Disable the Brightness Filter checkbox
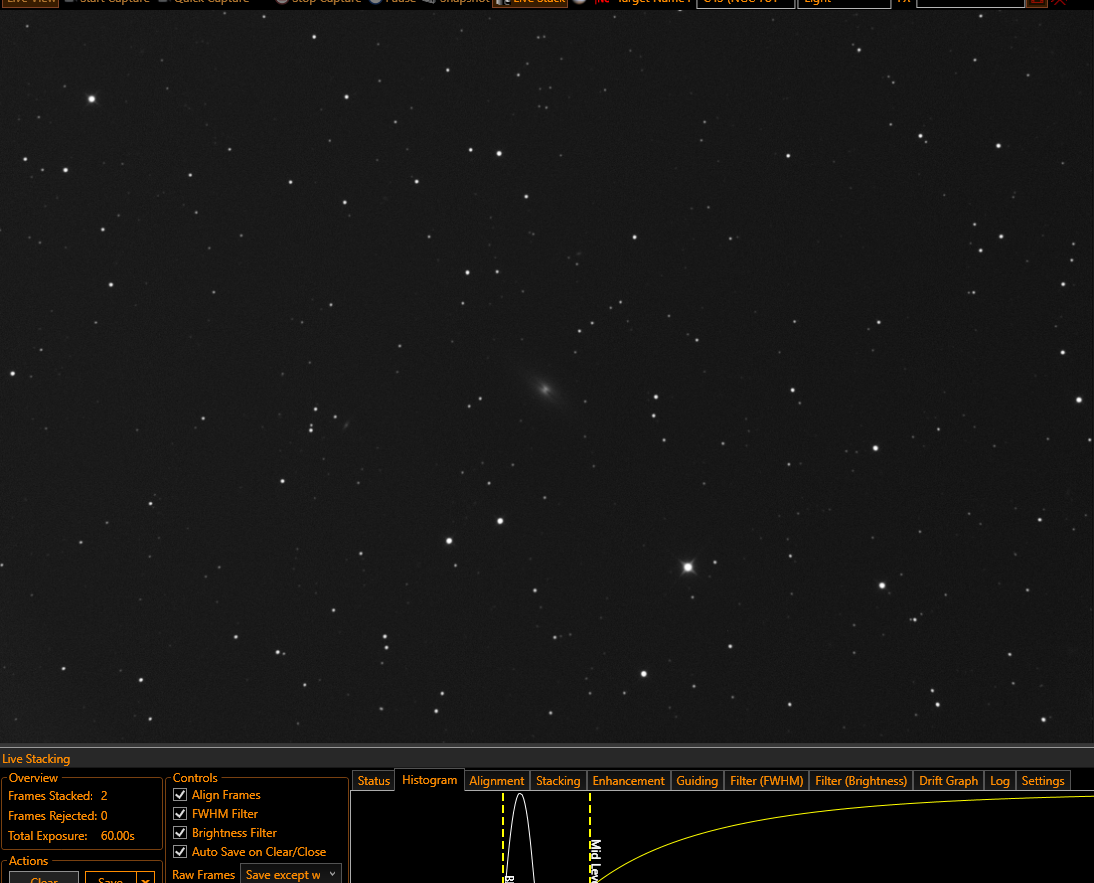Viewport: 1094px width, 883px height. [x=180, y=833]
